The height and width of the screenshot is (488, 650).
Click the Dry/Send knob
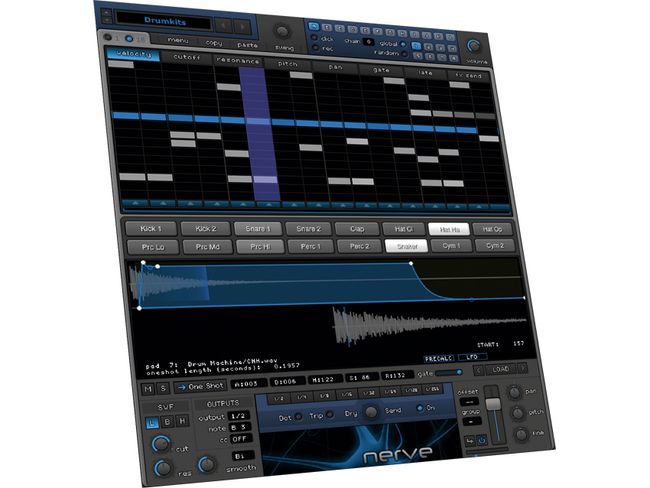371,412
